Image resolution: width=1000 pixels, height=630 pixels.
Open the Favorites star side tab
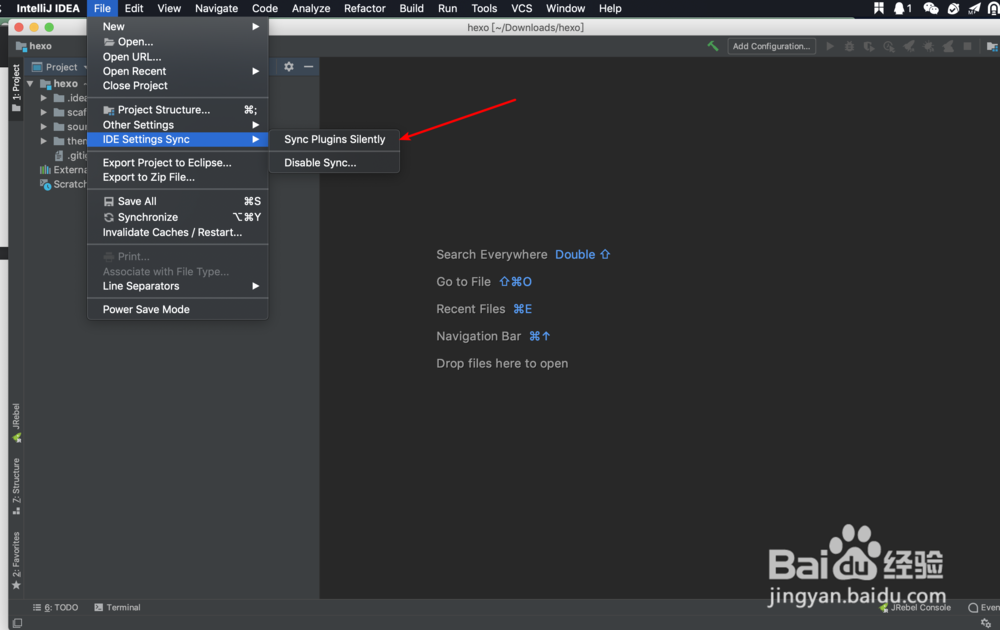tap(17, 560)
